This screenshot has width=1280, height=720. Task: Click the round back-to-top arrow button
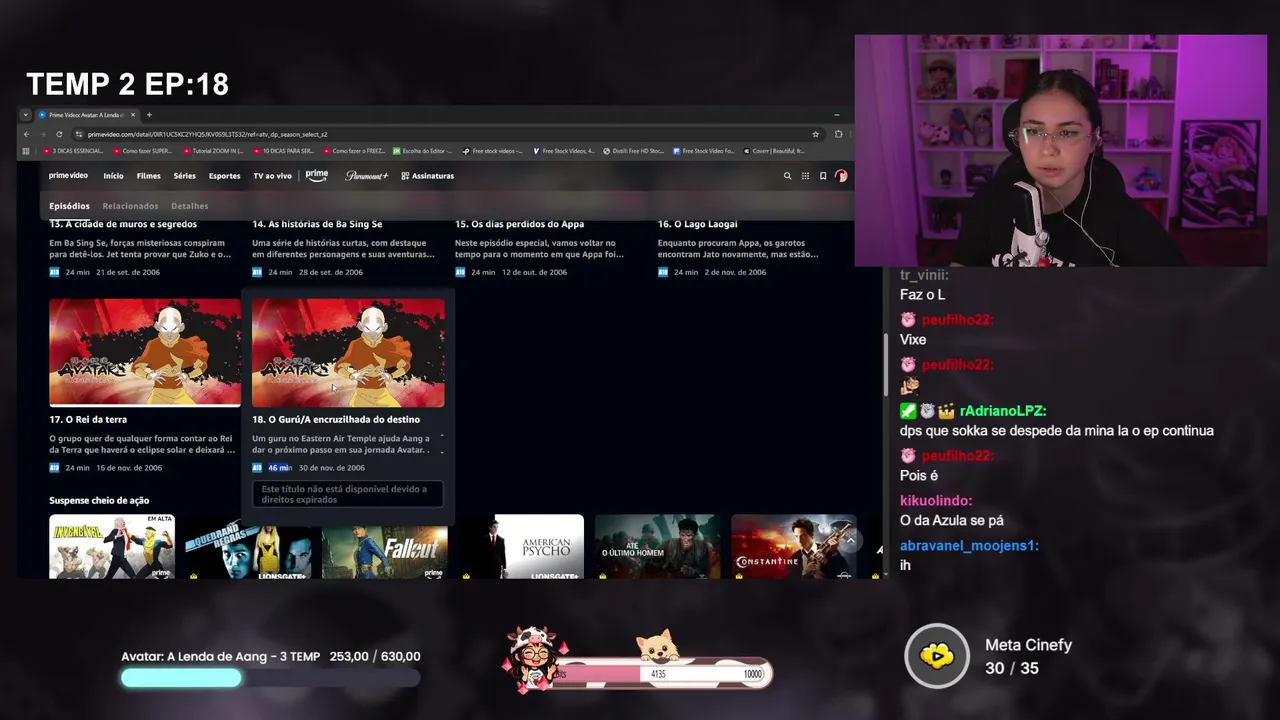850,541
